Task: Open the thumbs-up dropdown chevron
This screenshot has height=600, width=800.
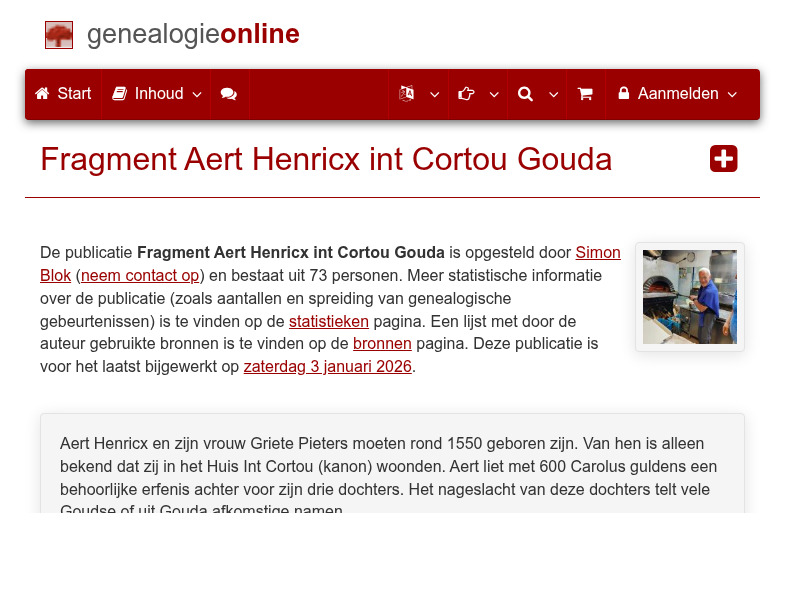Action: coord(493,94)
